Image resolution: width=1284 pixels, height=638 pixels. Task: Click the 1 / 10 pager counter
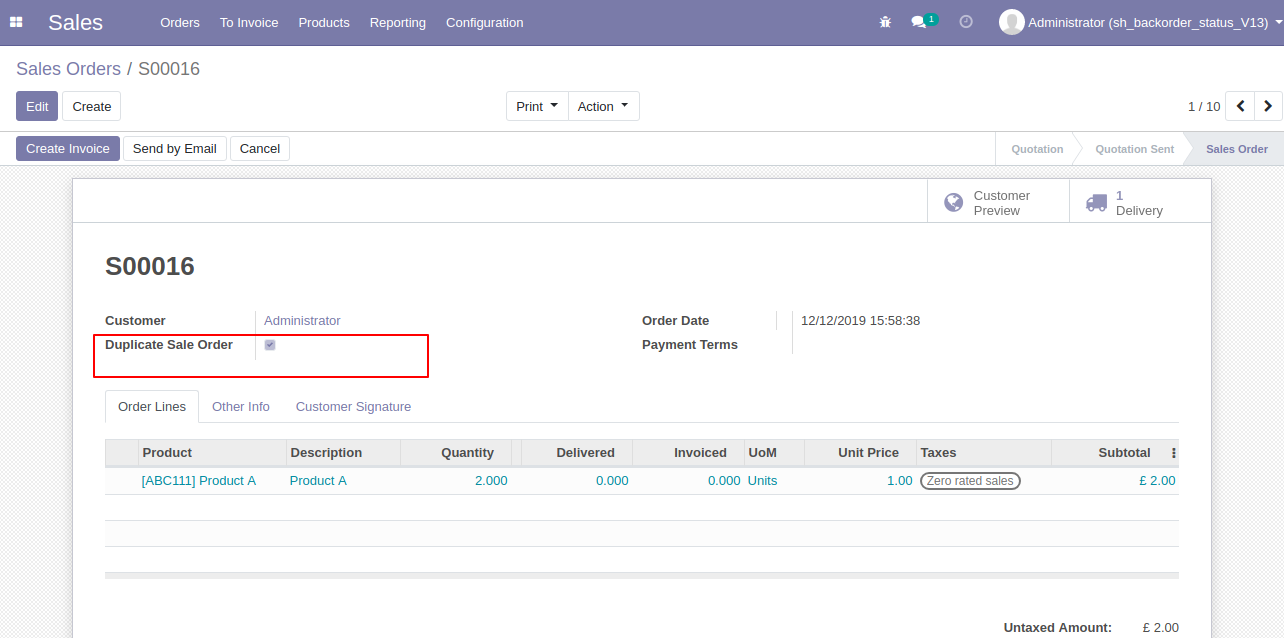1204,106
